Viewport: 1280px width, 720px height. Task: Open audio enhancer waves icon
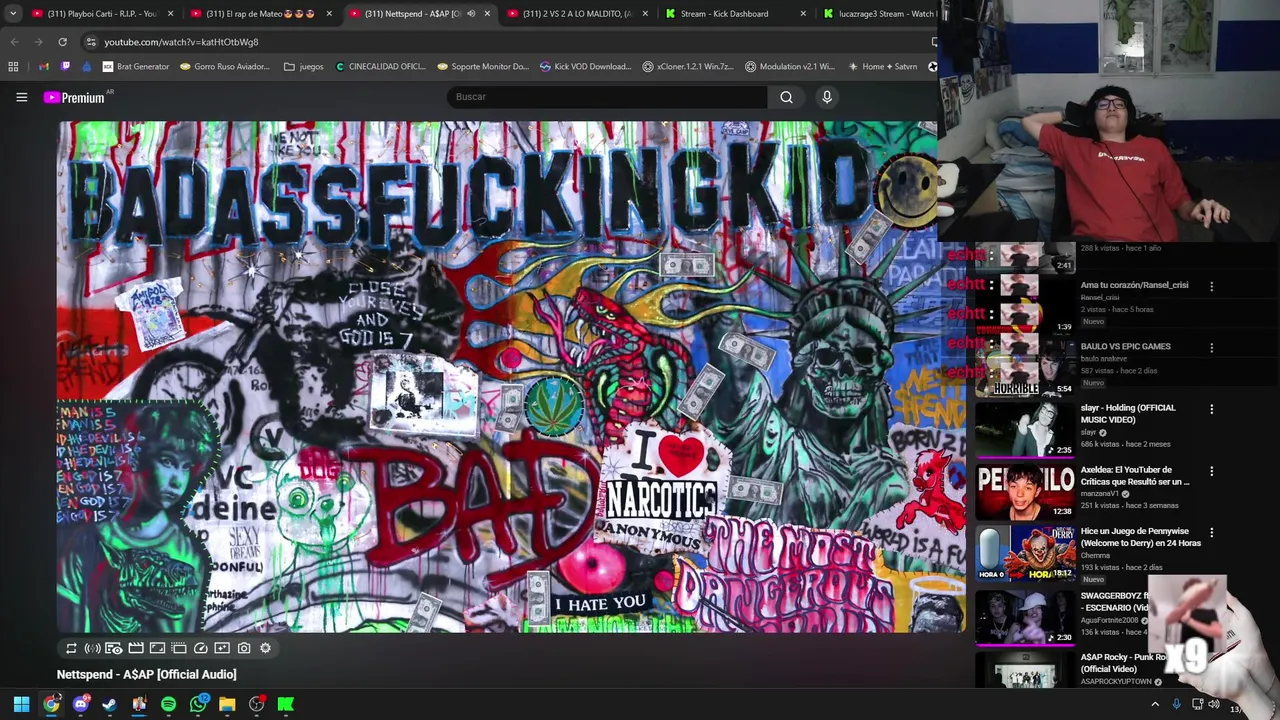click(92, 648)
